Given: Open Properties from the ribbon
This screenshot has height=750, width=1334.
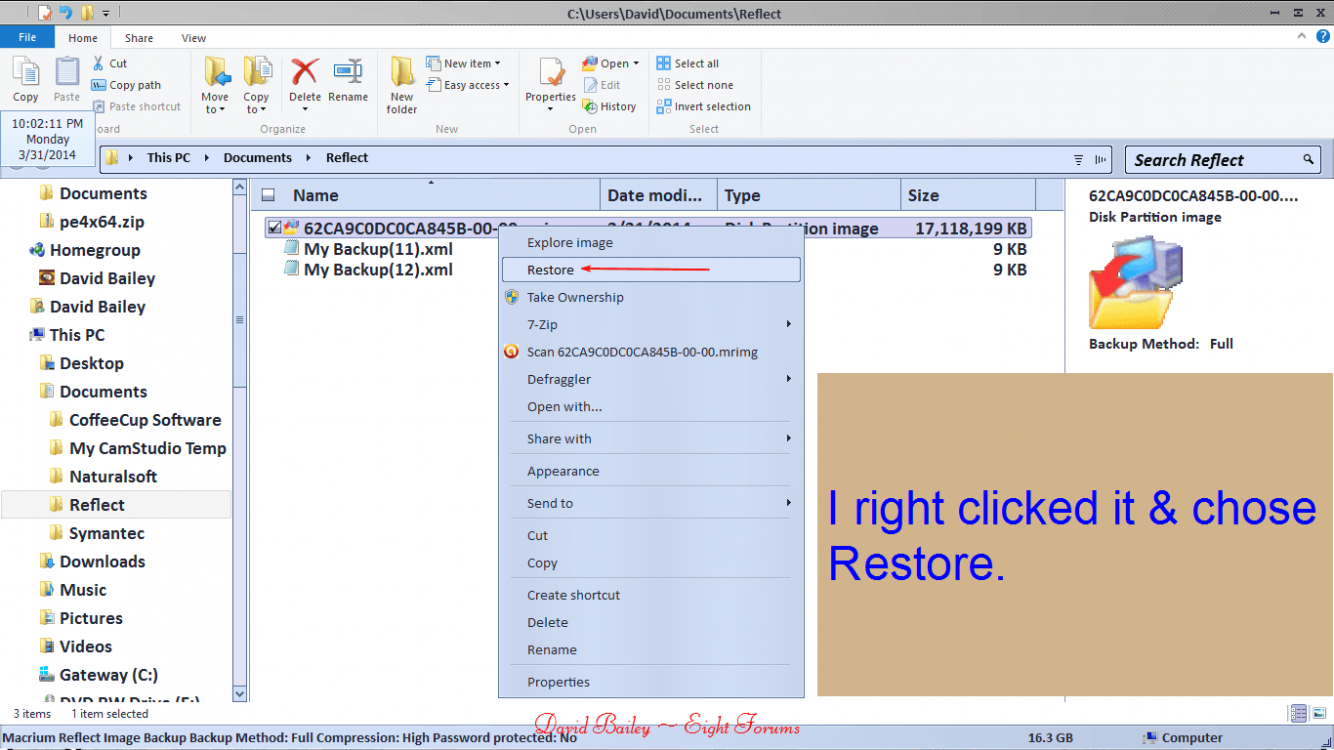Looking at the screenshot, I should click(551, 85).
